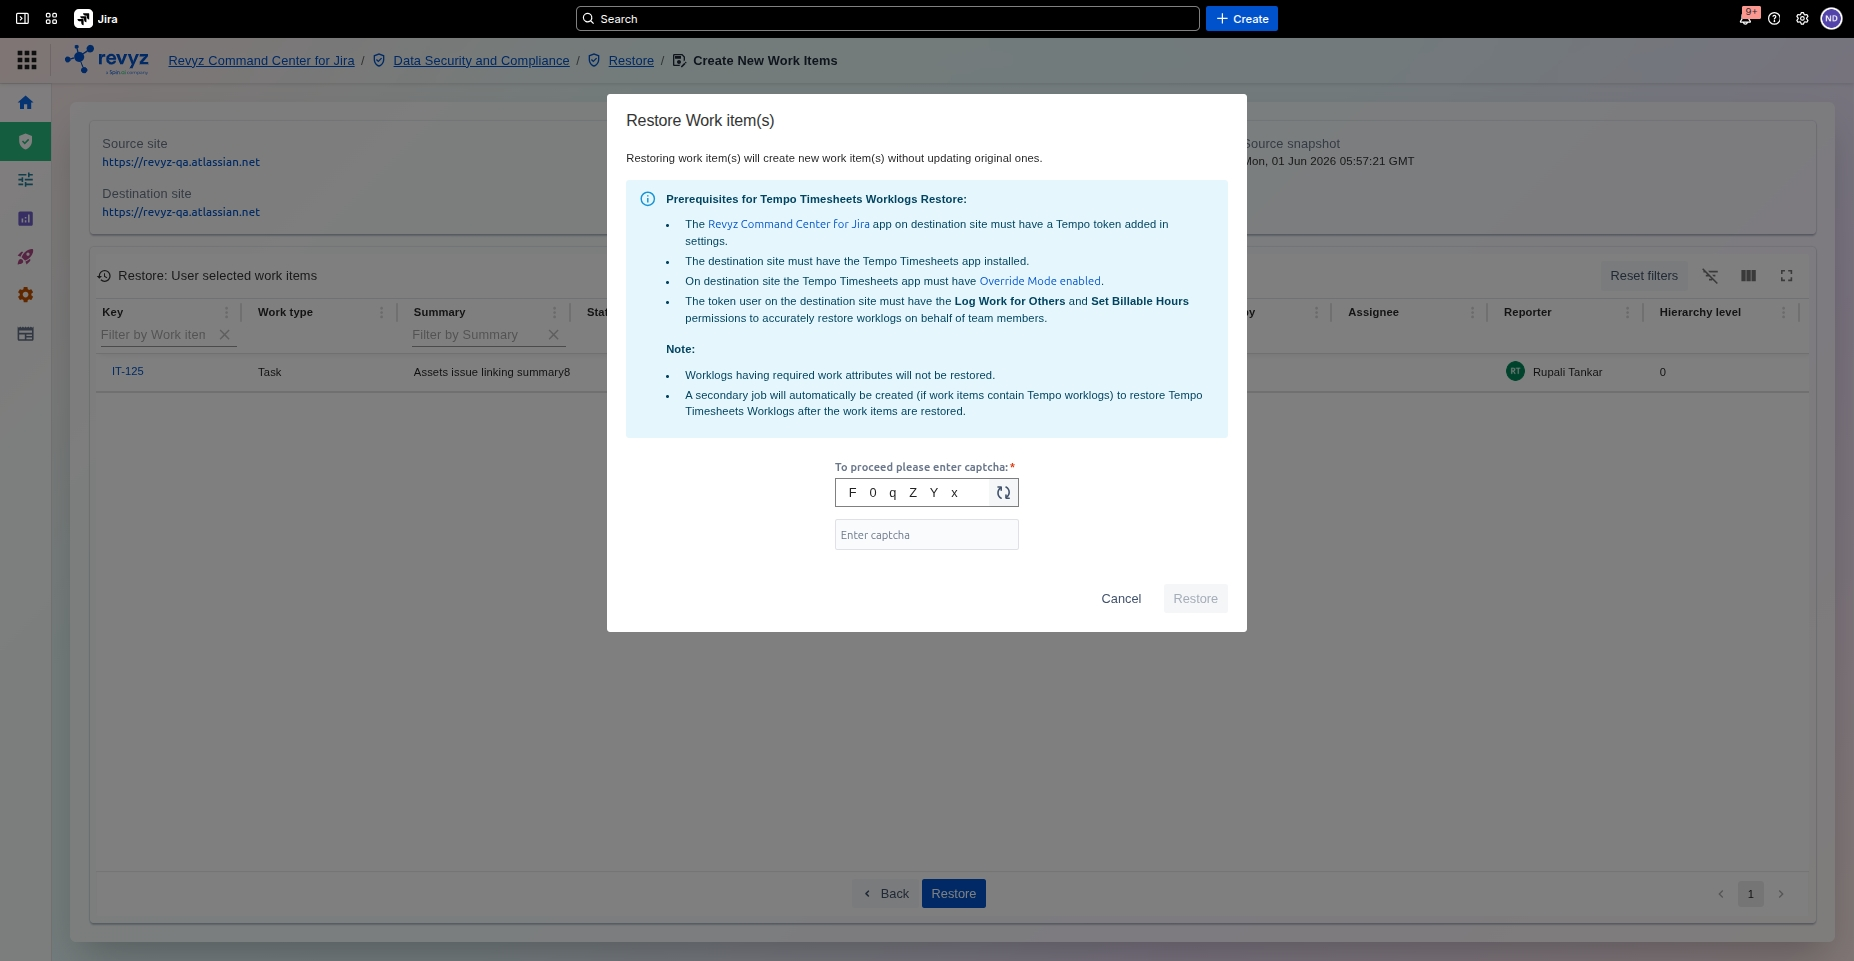Click the Filter by Work item field
Image resolution: width=1854 pixels, height=961 pixels.
point(156,335)
